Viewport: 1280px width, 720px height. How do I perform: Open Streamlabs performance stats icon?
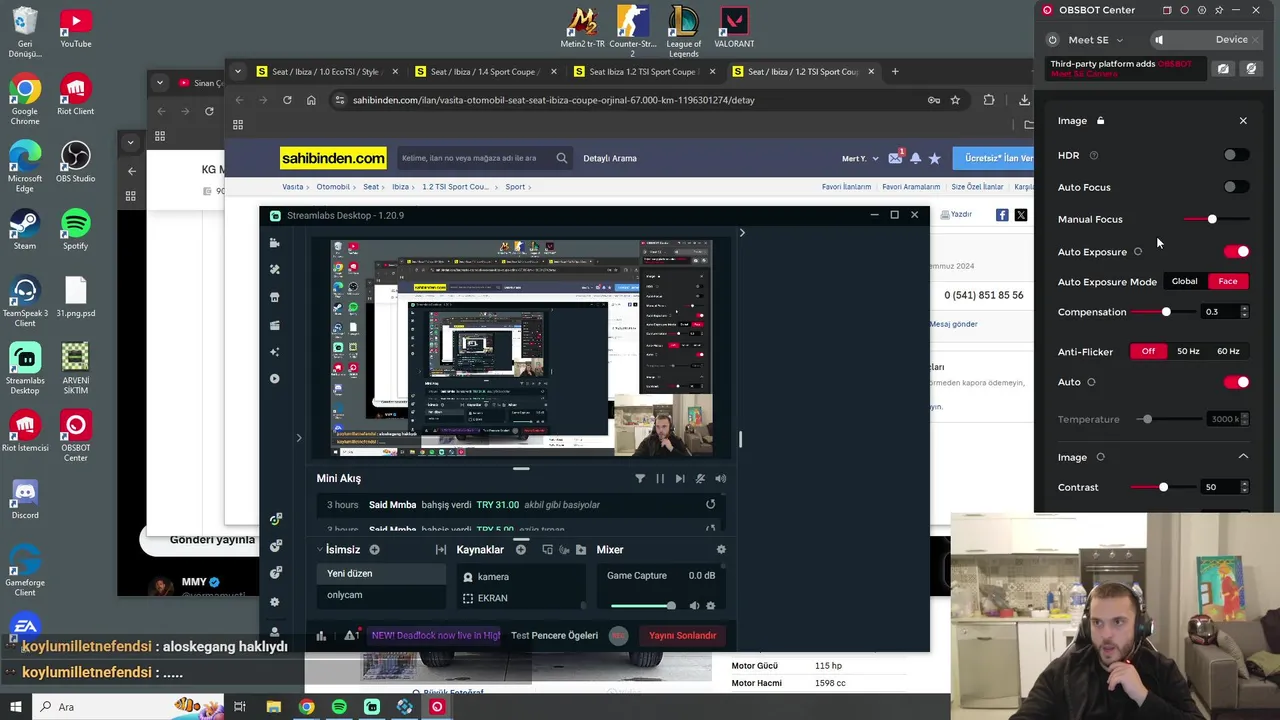coord(321,635)
